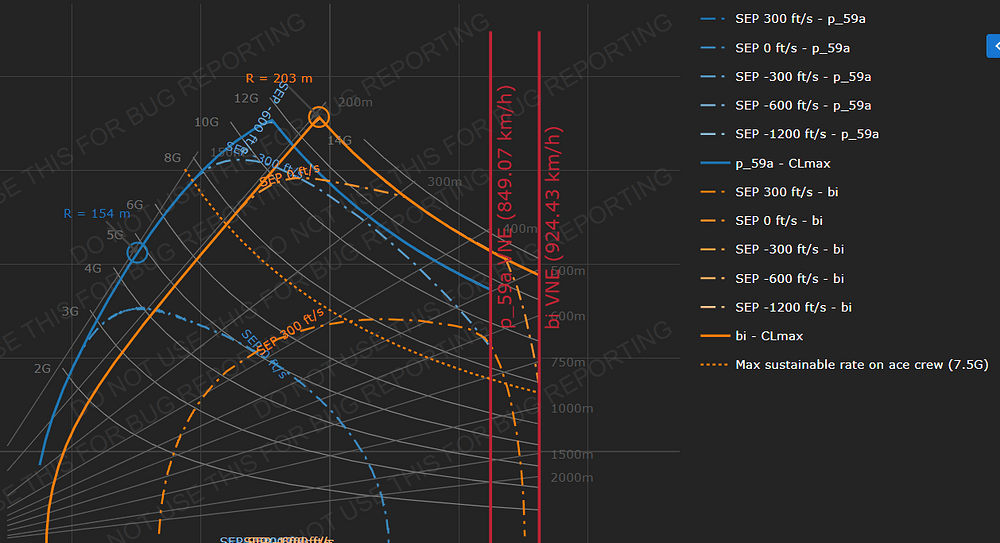Hide the bi - CLmax curve via legend
Viewport: 1000px width, 543px height.
752,336
